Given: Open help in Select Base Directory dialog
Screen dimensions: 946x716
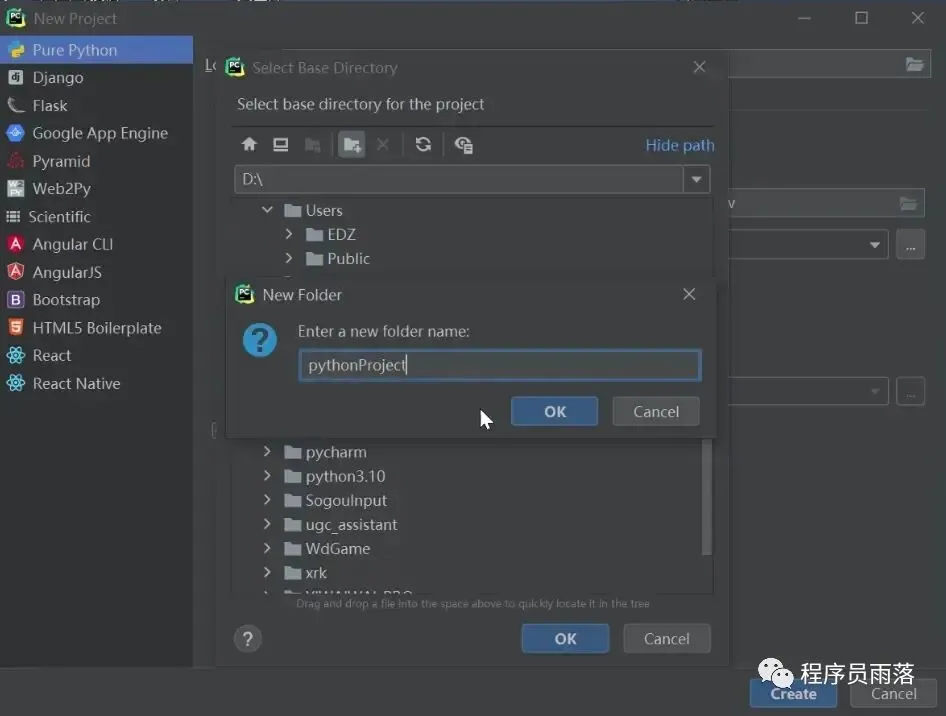Looking at the screenshot, I should click(x=248, y=639).
